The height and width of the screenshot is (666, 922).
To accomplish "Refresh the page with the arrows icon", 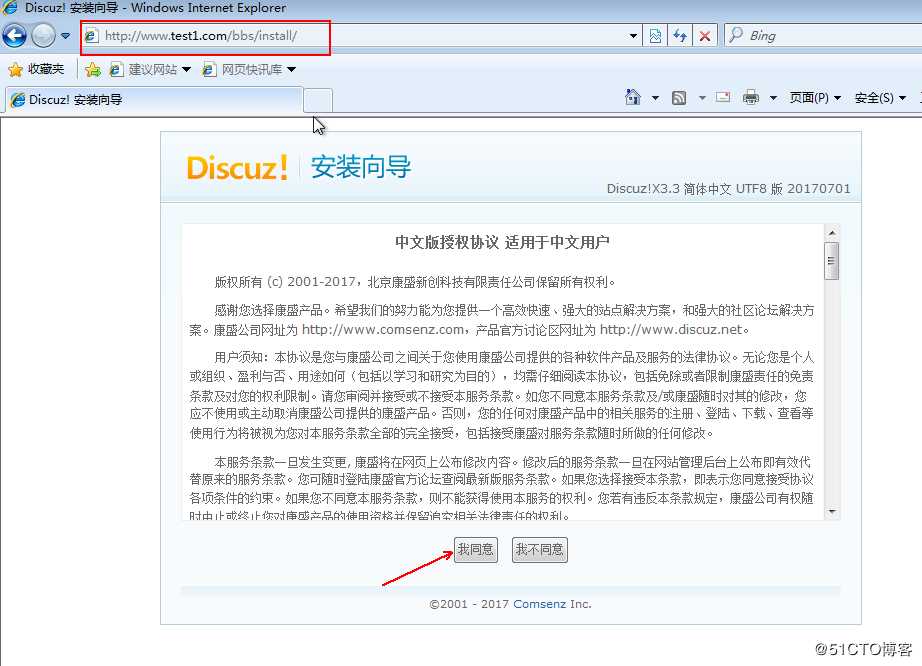I will [680, 36].
